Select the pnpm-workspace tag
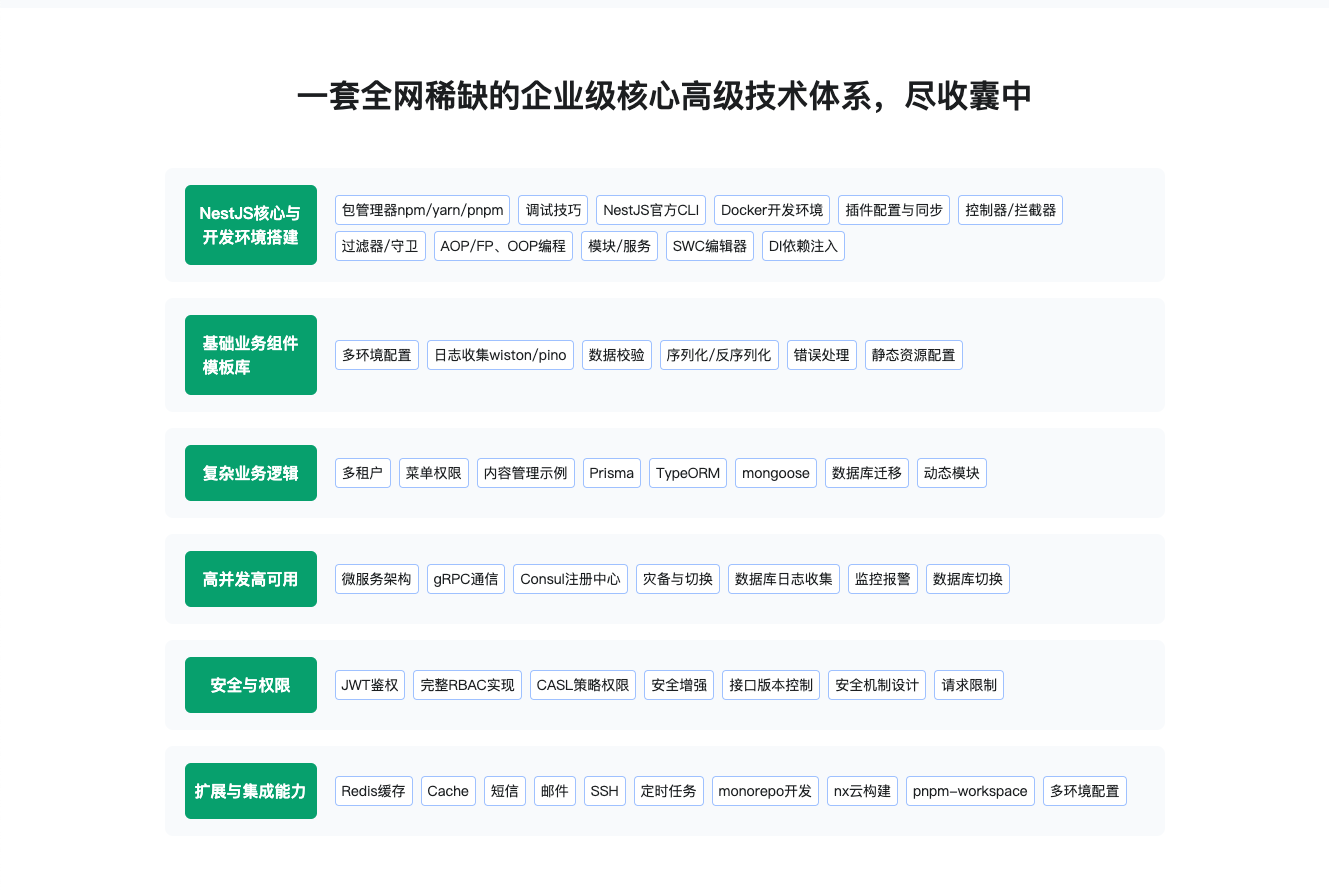Image resolution: width=1329 pixels, height=893 pixels. [970, 791]
